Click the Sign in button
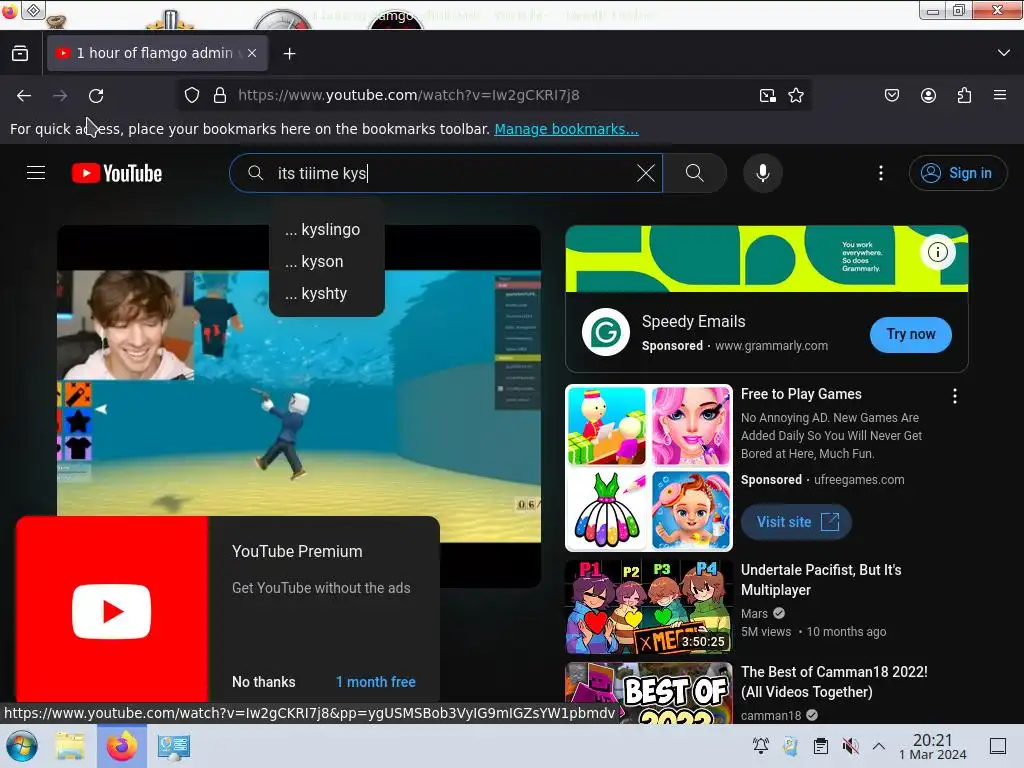The image size is (1024, 768). (x=957, y=173)
